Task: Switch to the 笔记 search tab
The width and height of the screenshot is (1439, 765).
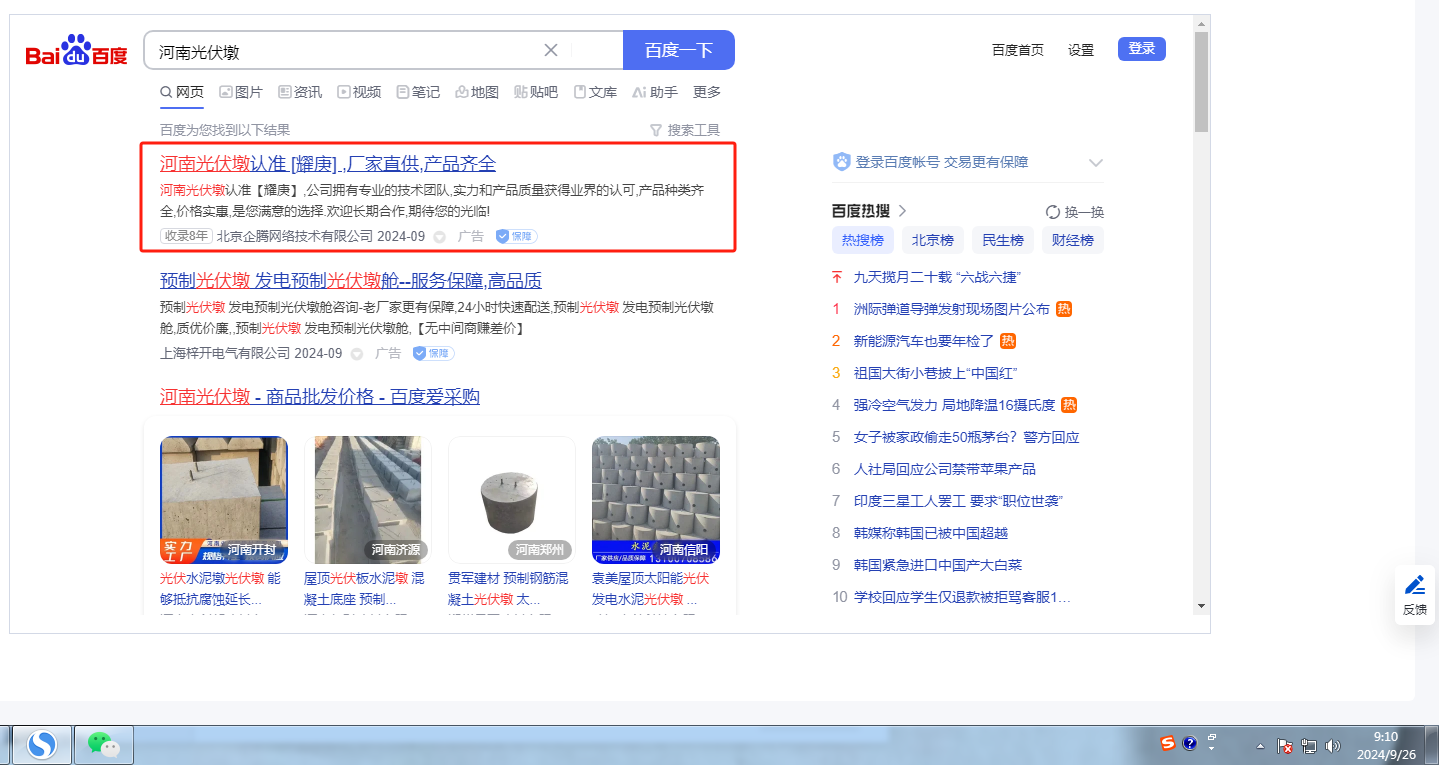Action: click(418, 92)
